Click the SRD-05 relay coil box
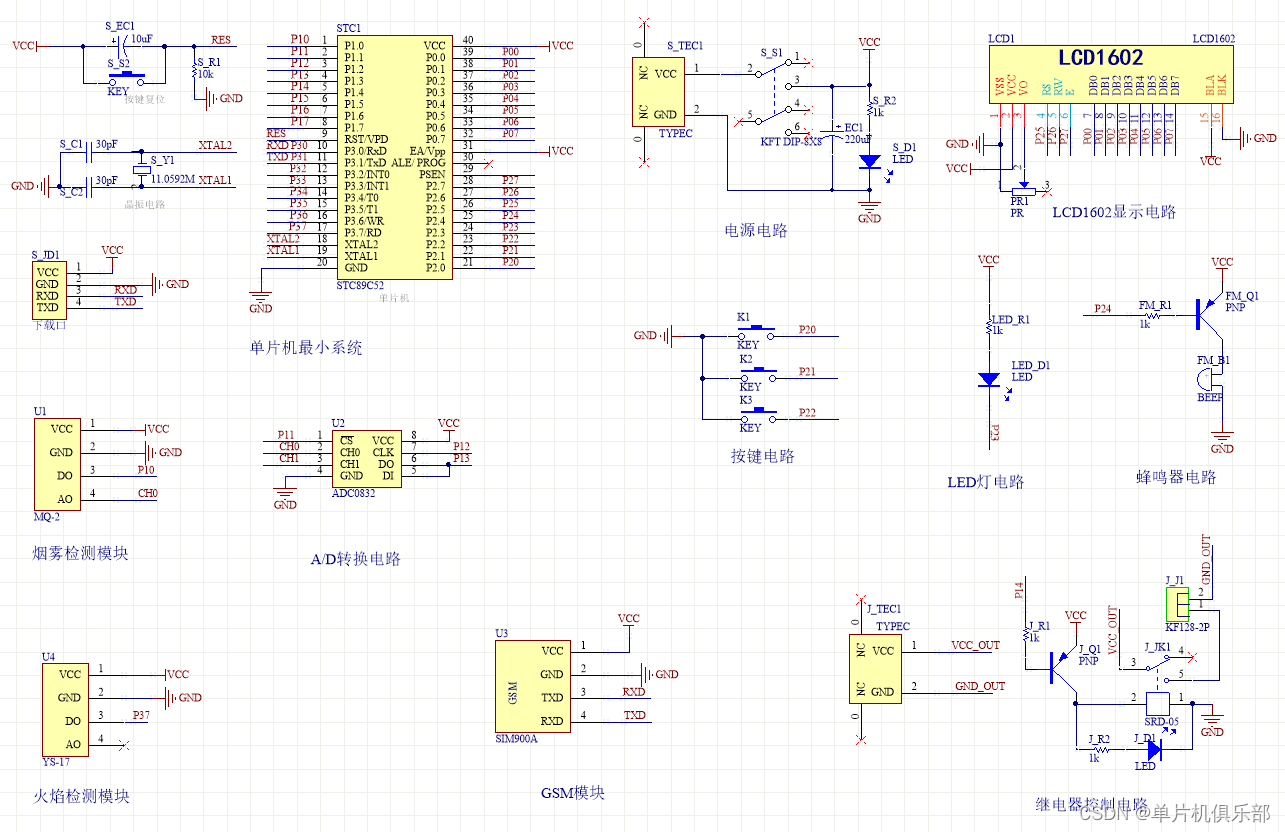The width and height of the screenshot is (1285, 832). point(1160,702)
